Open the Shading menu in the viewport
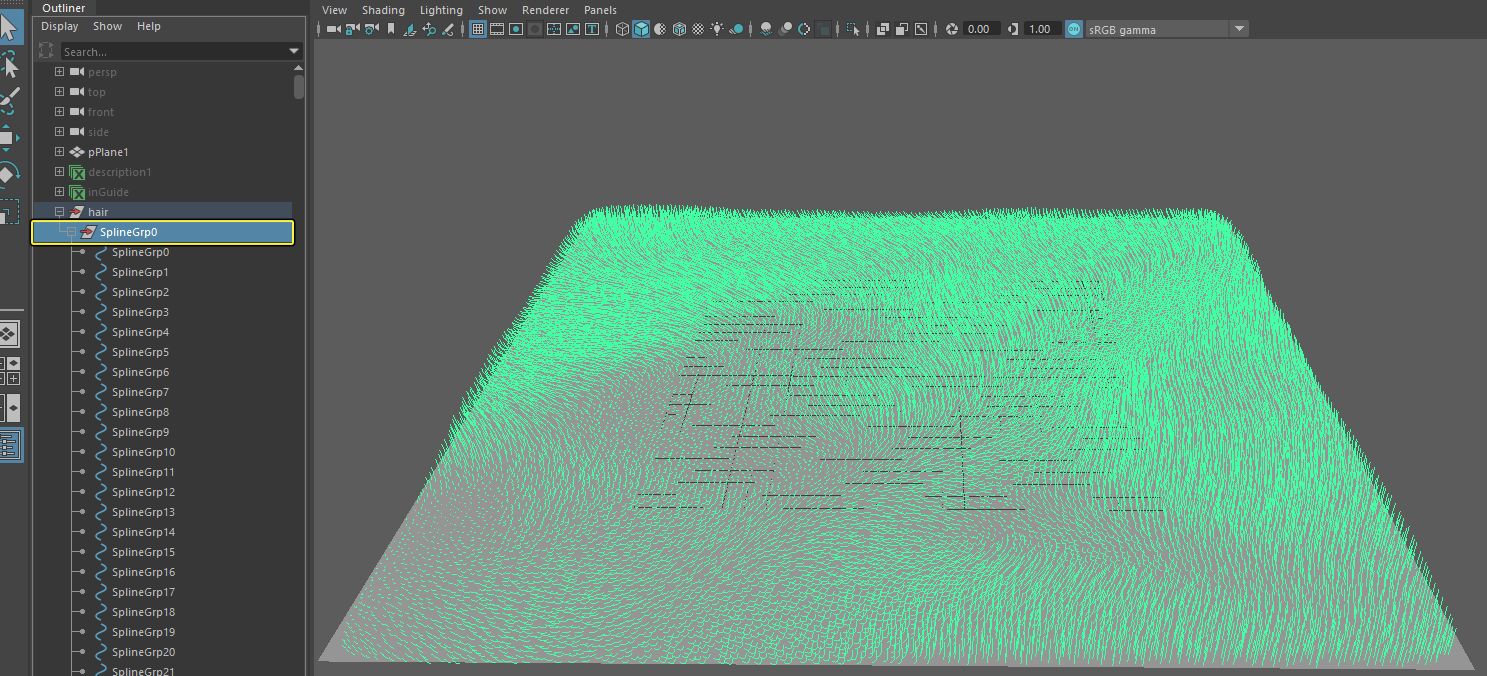 383,10
